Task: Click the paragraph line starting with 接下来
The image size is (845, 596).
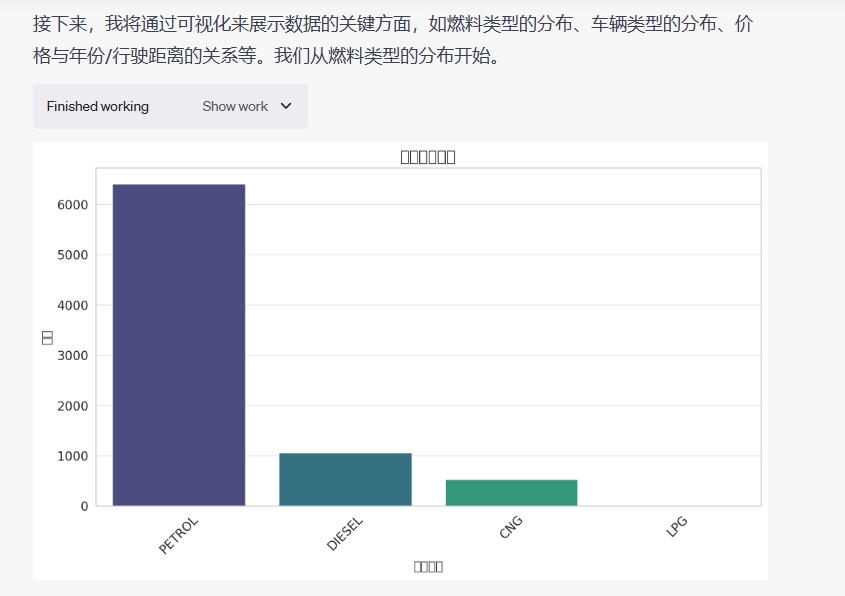Action: [x=392, y=24]
